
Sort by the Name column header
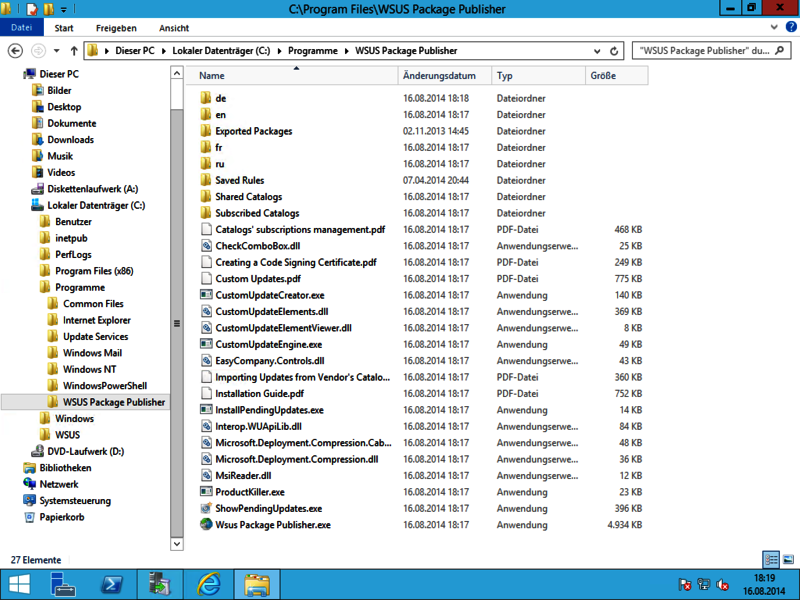[292, 76]
